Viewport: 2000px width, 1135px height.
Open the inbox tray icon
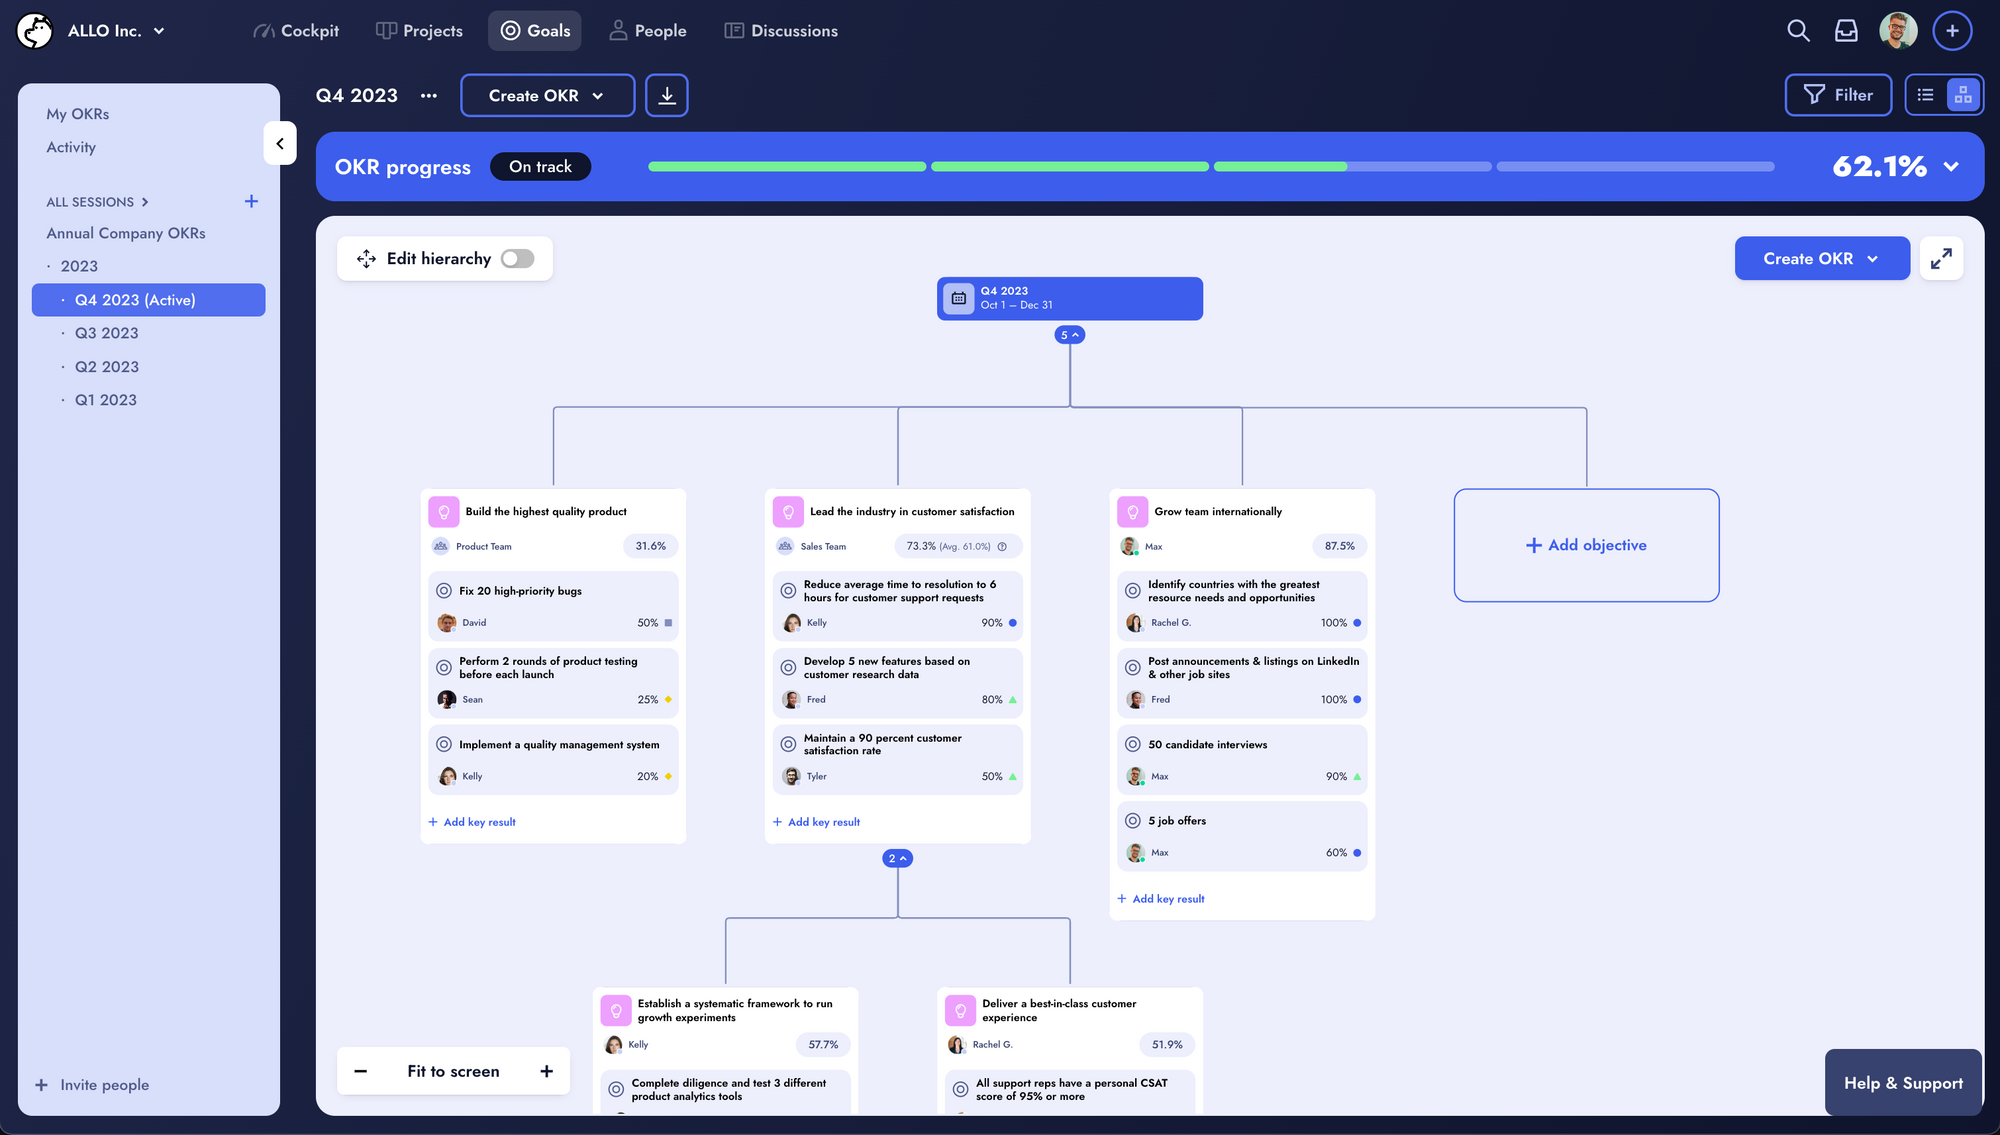1846,31
